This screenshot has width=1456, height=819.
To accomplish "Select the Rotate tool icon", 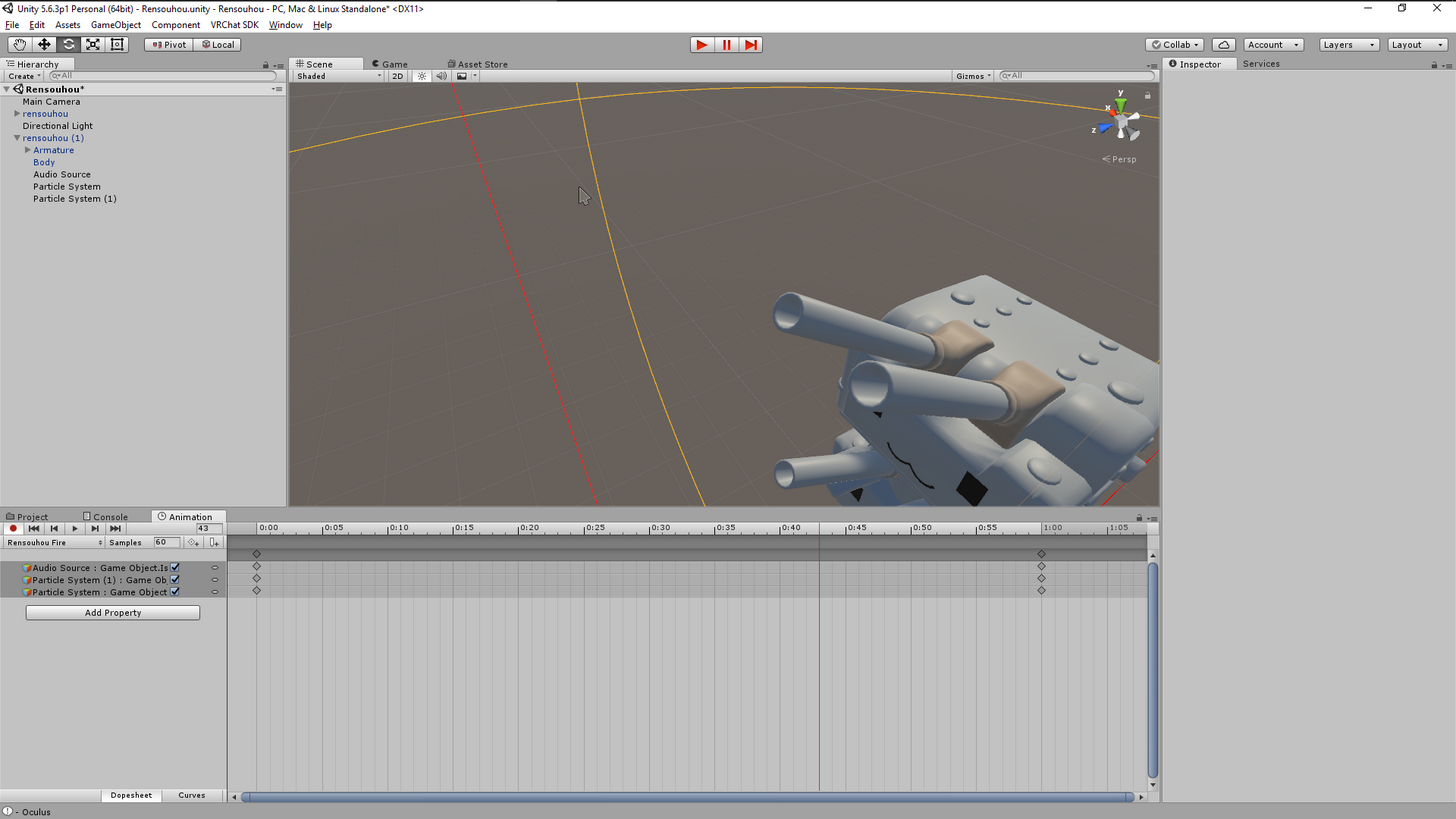I will point(68,44).
